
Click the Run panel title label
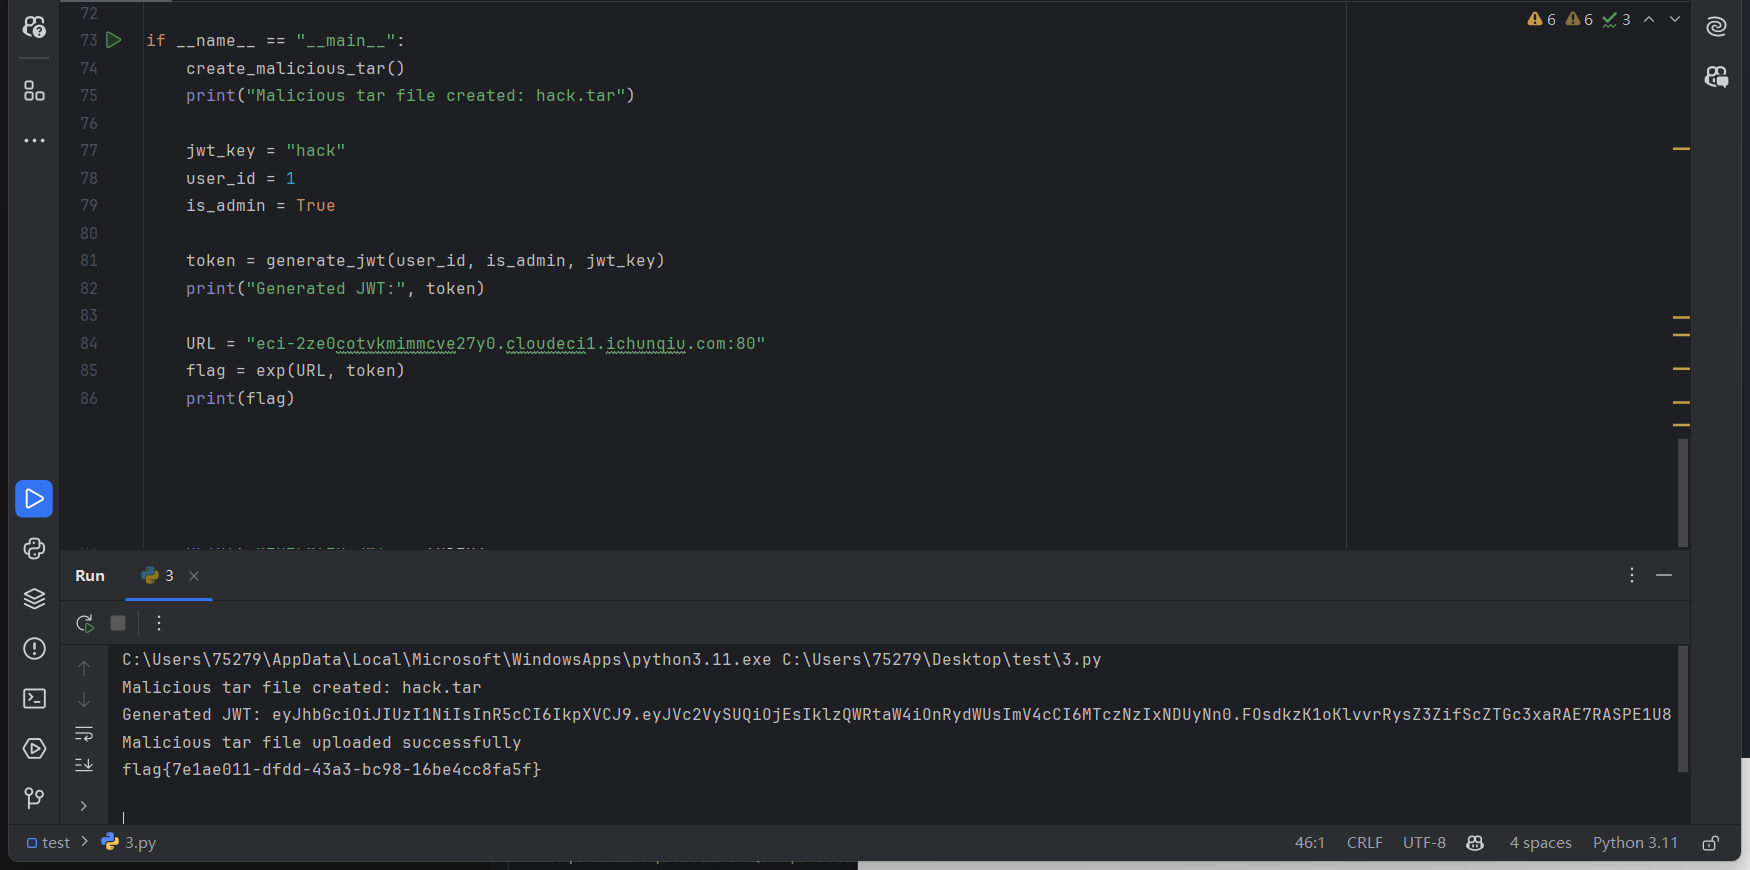[90, 576]
